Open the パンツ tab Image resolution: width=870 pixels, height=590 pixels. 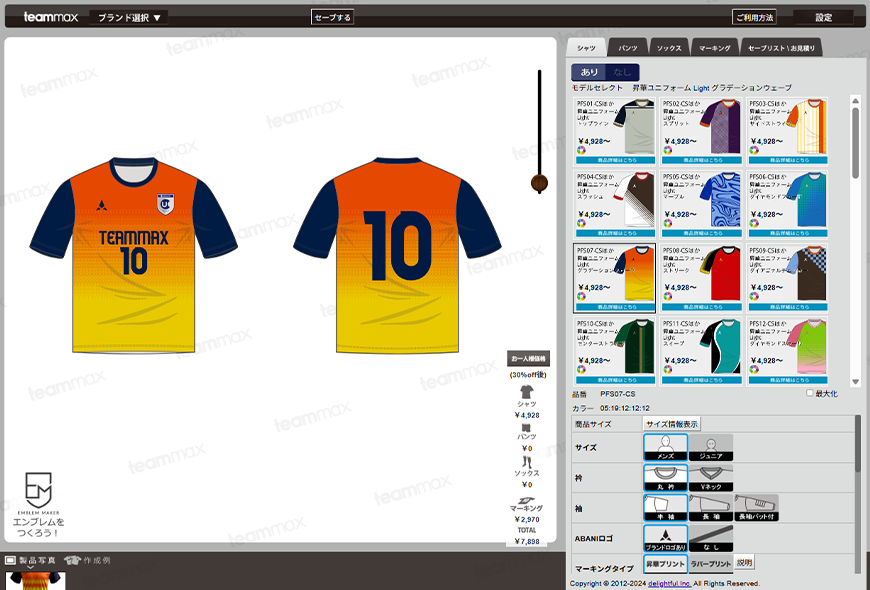point(628,48)
